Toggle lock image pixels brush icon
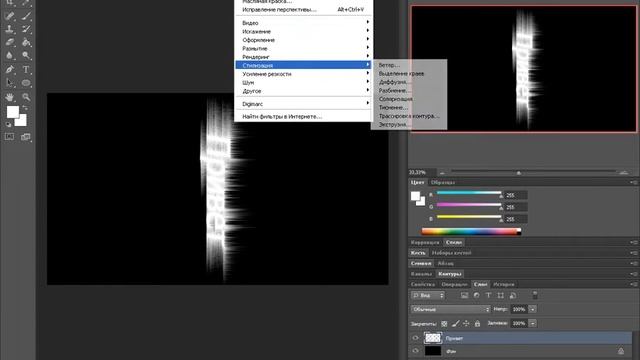This screenshot has width=640, height=360. tap(456, 324)
